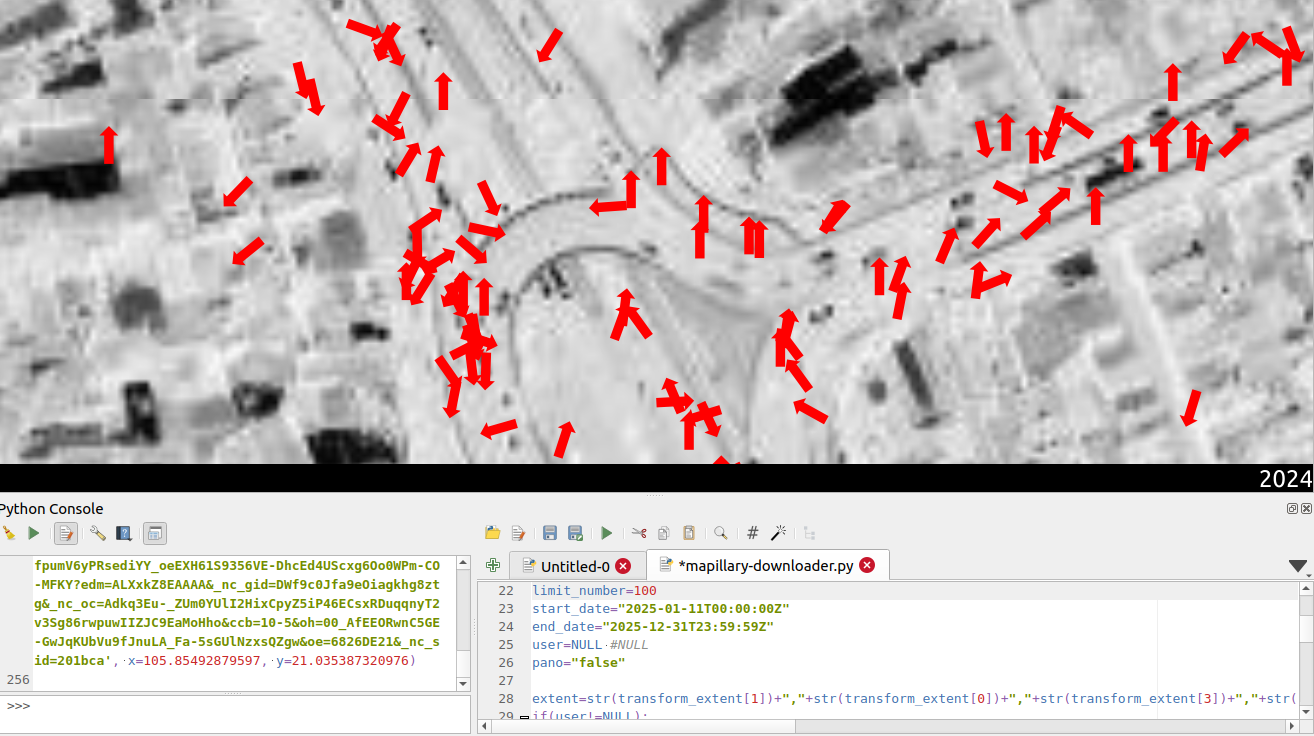
Task: Run the script in editor toolbar
Action: click(x=606, y=533)
